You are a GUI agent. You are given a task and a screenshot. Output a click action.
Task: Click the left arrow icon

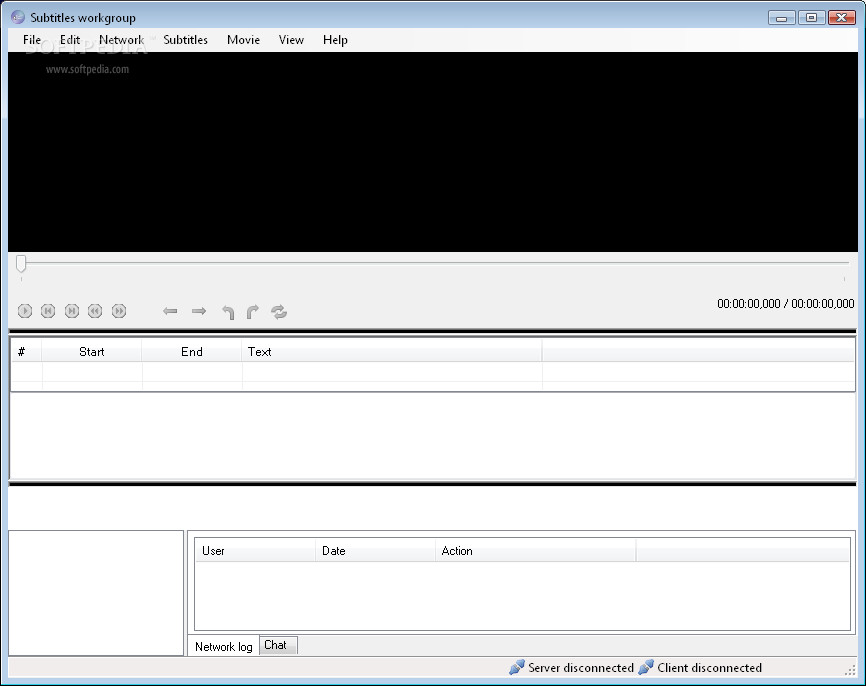pos(170,312)
